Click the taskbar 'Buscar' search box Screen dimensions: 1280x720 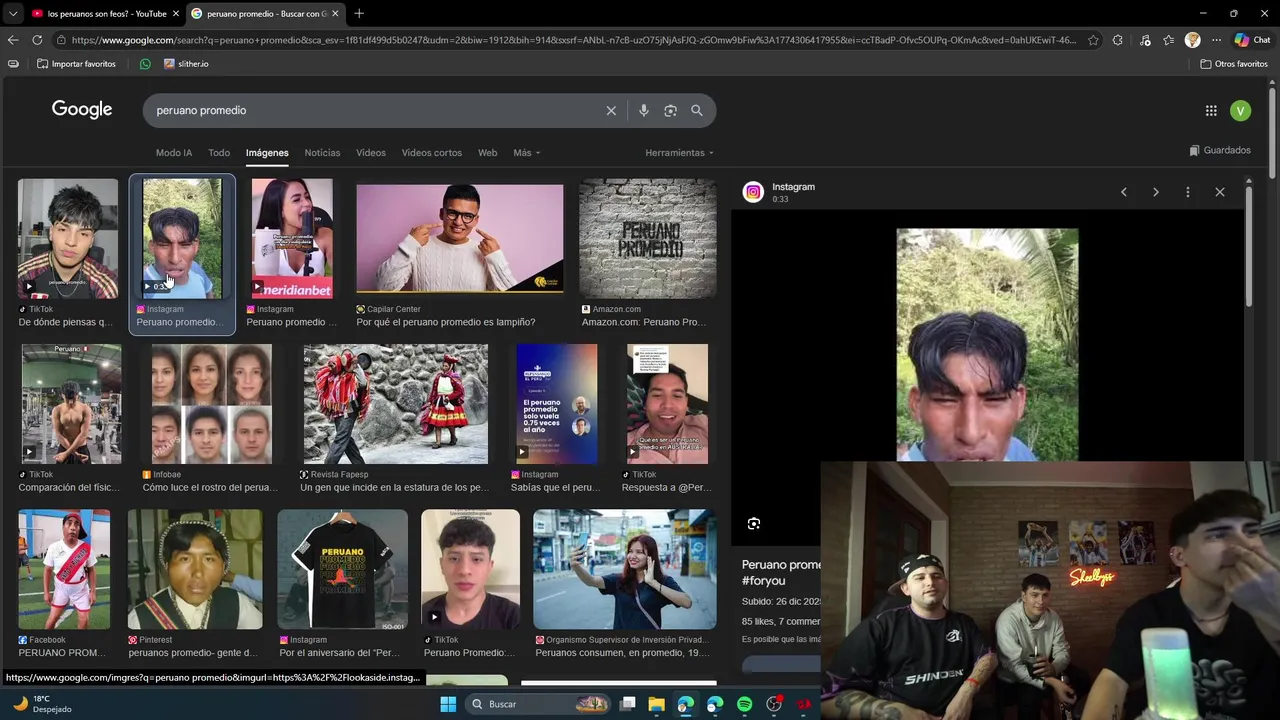click(538, 704)
